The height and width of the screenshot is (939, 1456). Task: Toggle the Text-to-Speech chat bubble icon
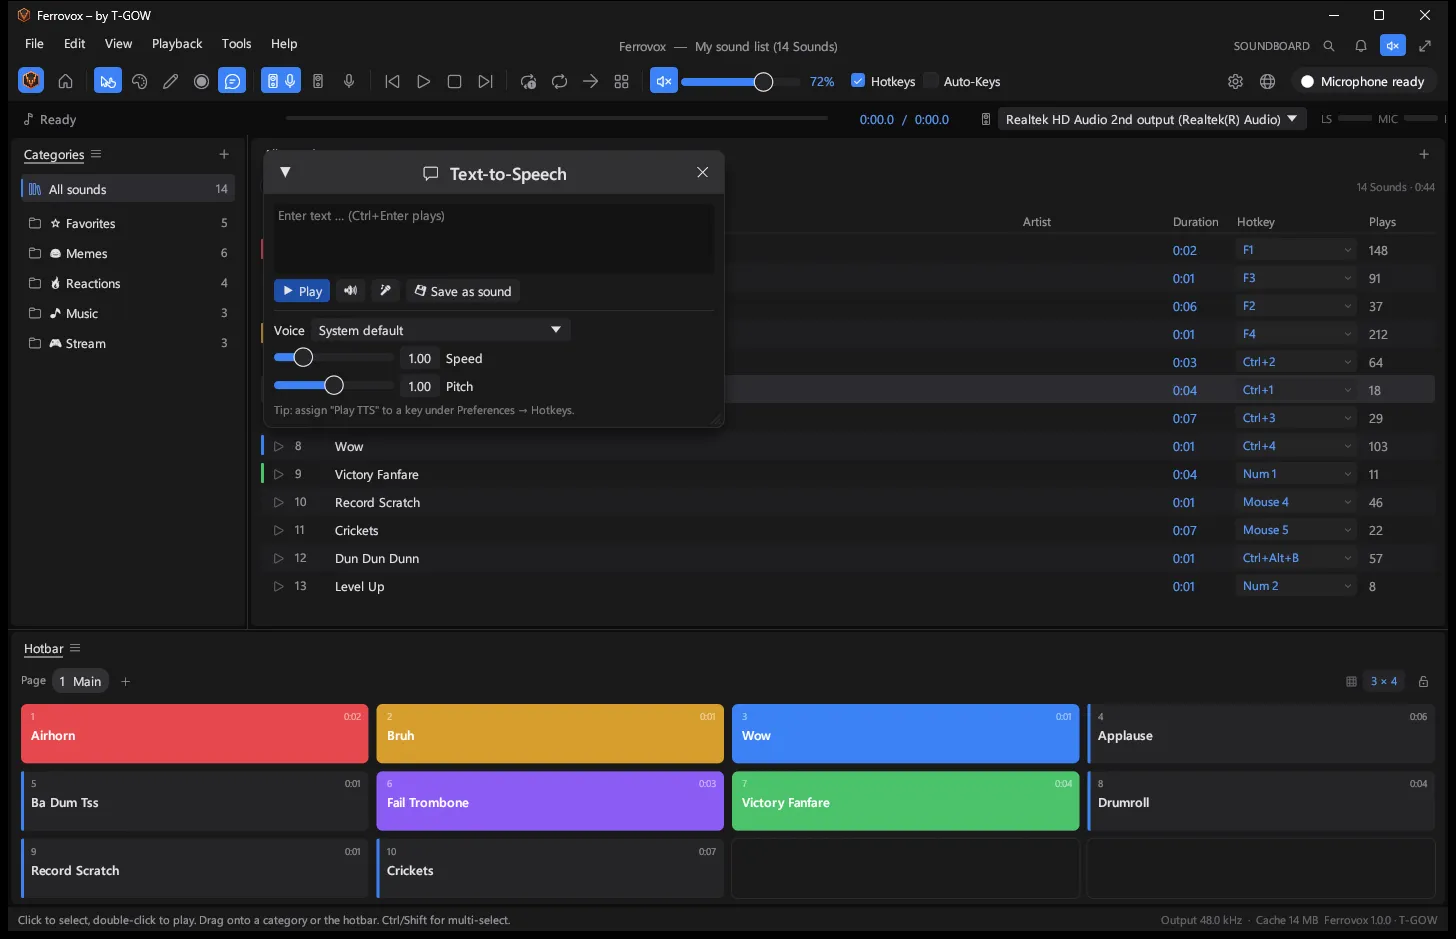coord(232,82)
